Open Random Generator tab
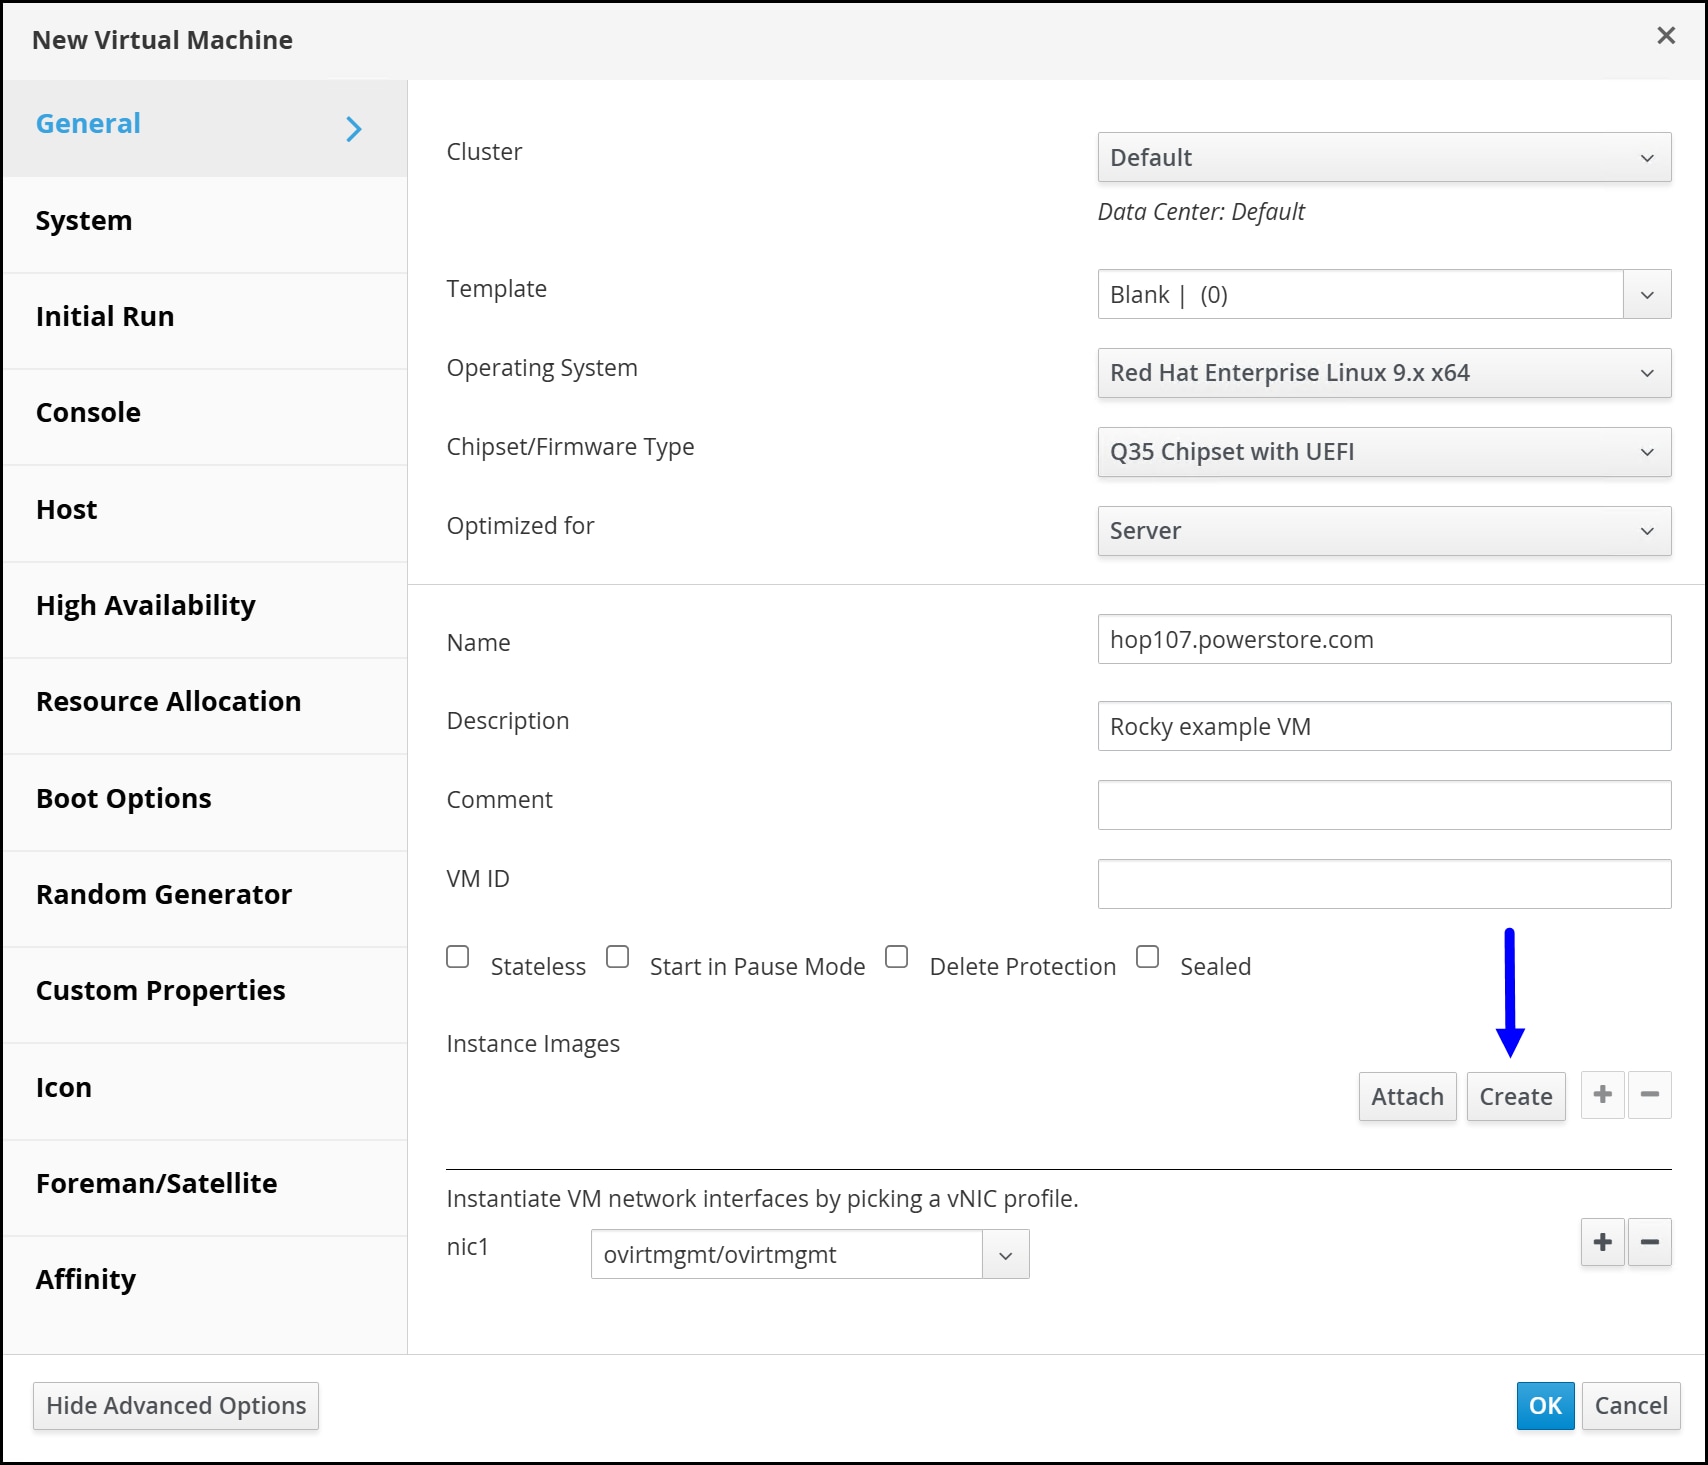This screenshot has height=1465, width=1708. tap(205, 899)
